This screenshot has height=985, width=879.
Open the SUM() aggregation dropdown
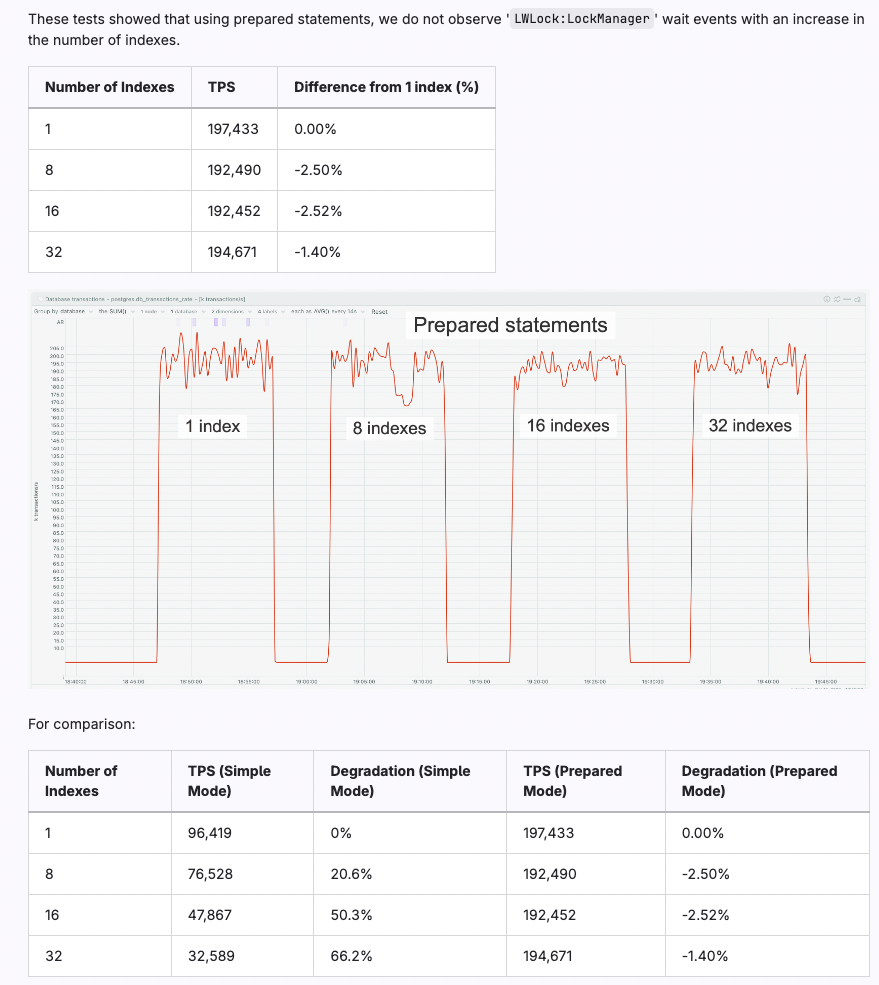pos(113,311)
